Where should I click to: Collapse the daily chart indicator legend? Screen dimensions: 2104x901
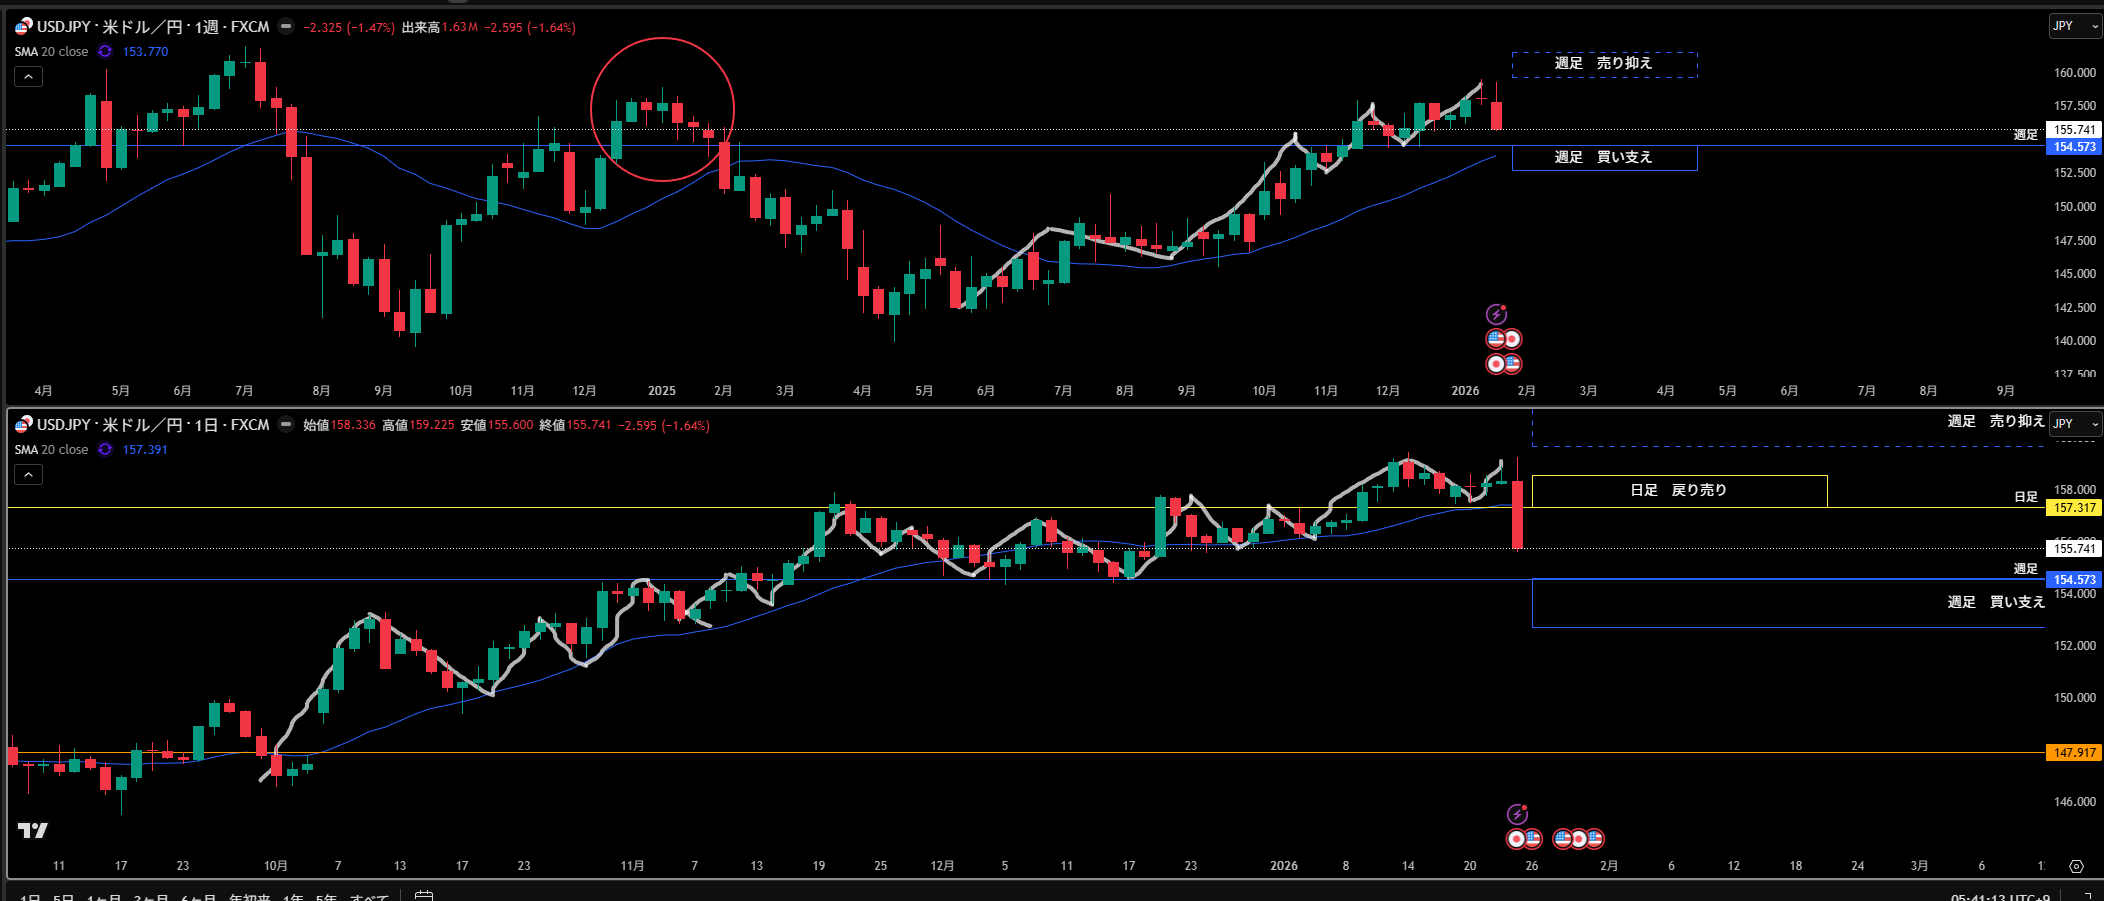(28, 475)
